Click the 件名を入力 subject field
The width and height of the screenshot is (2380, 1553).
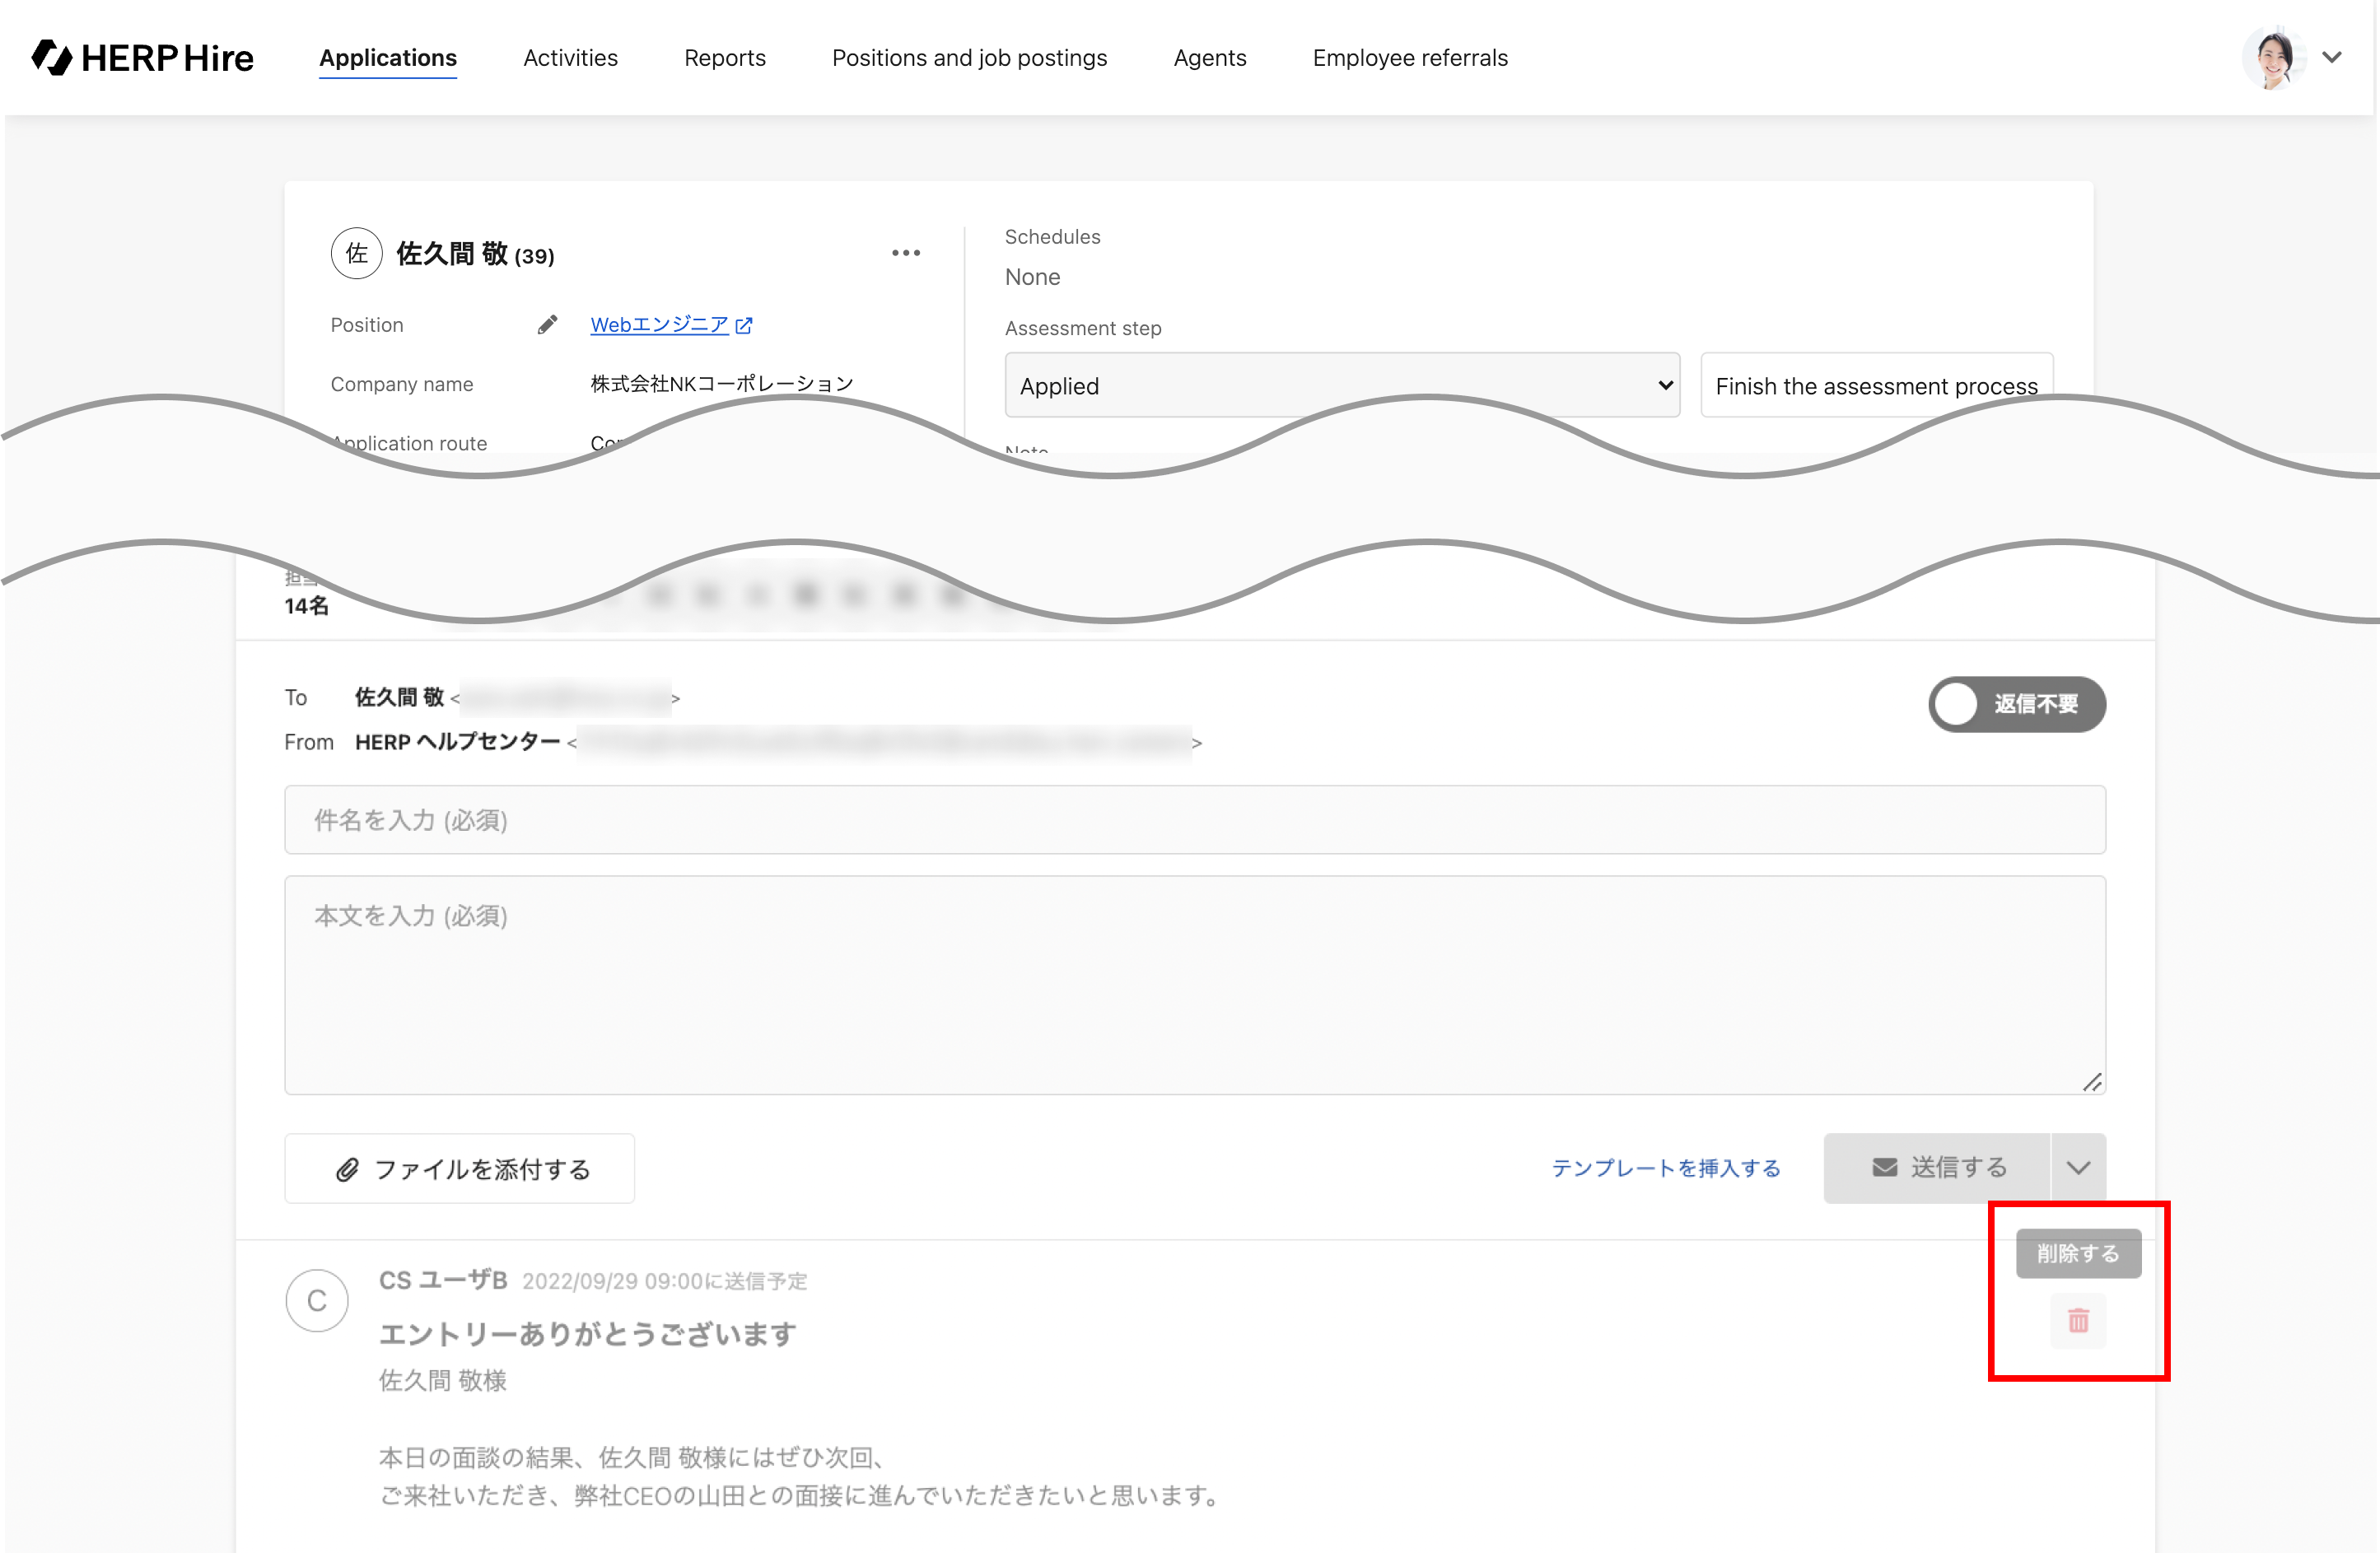[1194, 820]
